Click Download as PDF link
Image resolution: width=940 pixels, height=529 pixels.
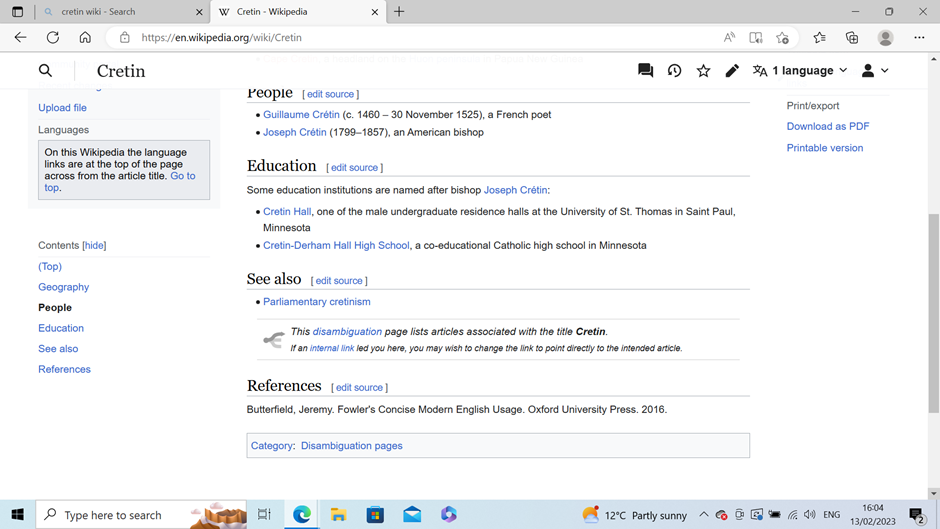pyautogui.click(x=827, y=127)
